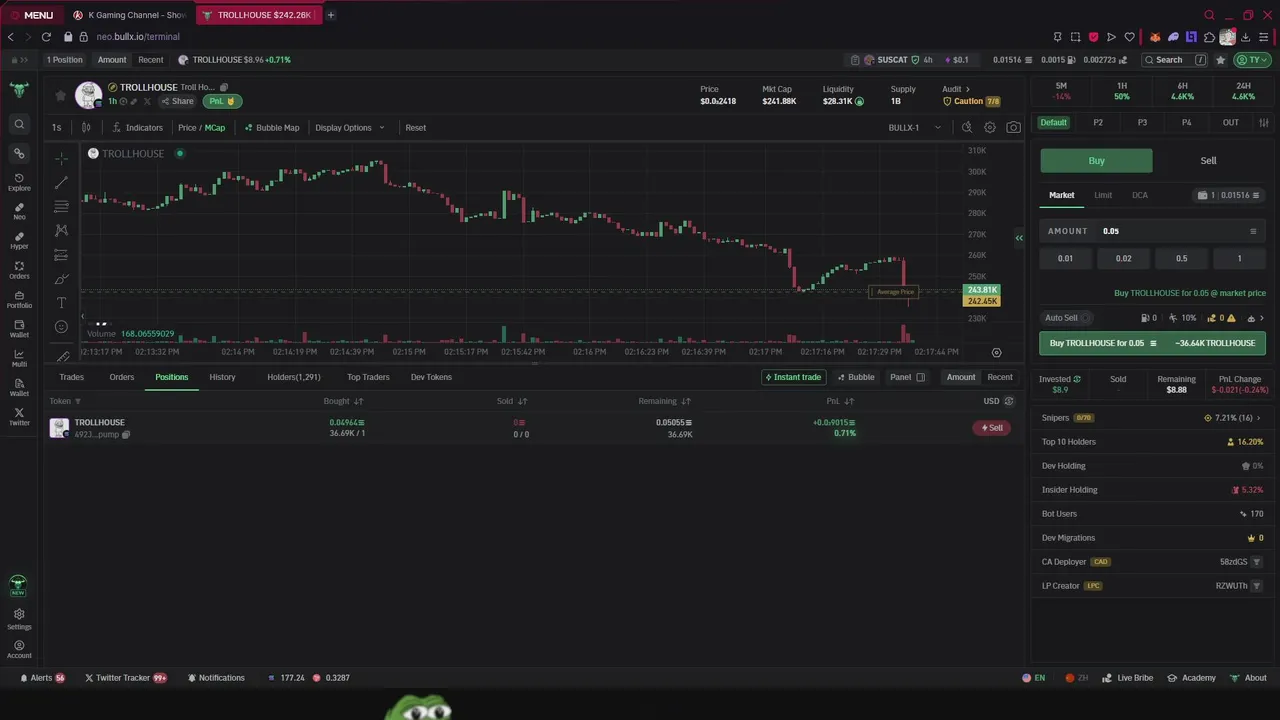Switch to Amount view in top bar
The image size is (1280, 720).
point(112,59)
